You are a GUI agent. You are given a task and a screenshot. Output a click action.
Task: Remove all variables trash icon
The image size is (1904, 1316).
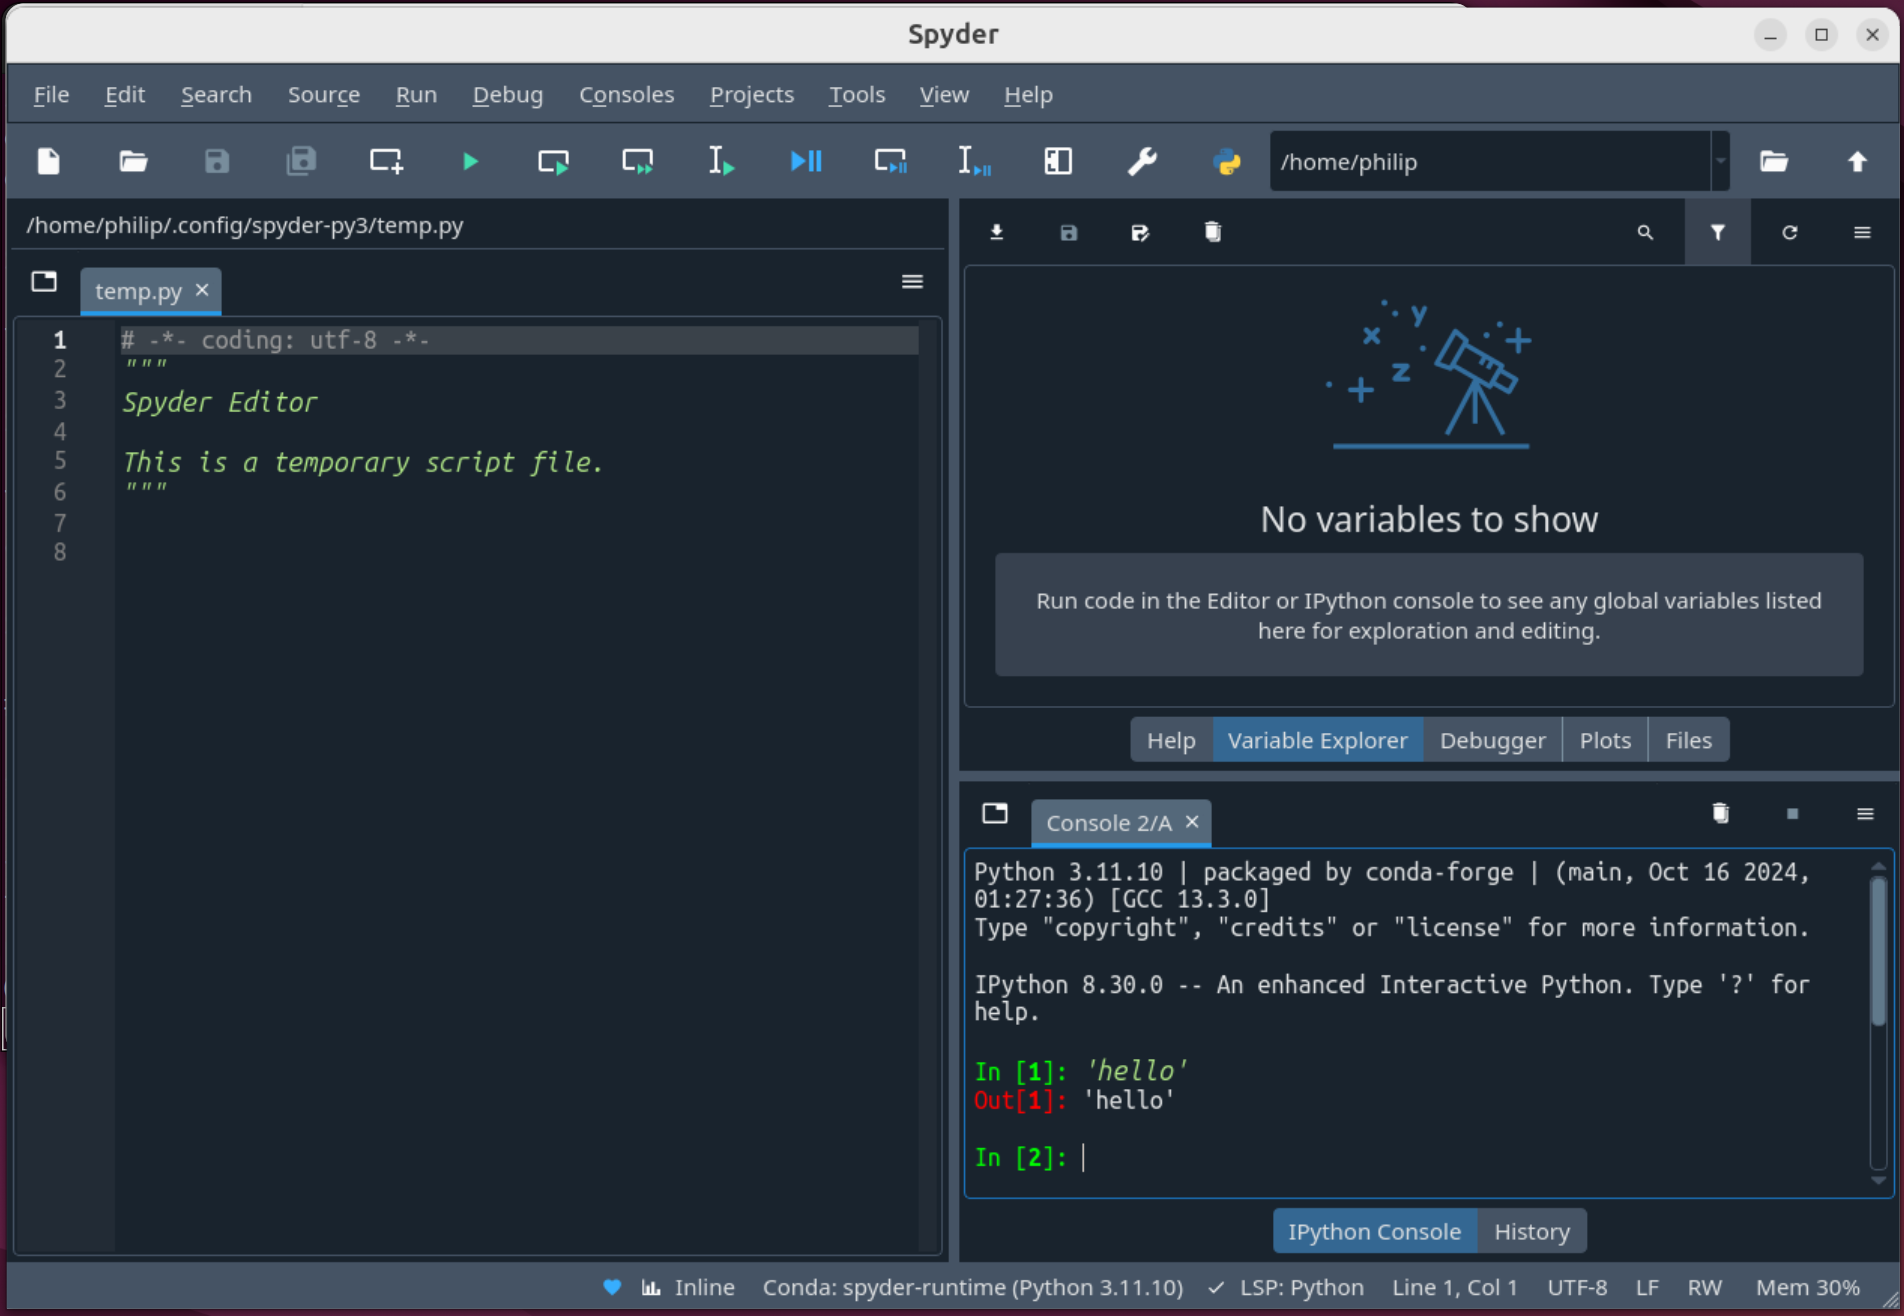click(x=1213, y=232)
